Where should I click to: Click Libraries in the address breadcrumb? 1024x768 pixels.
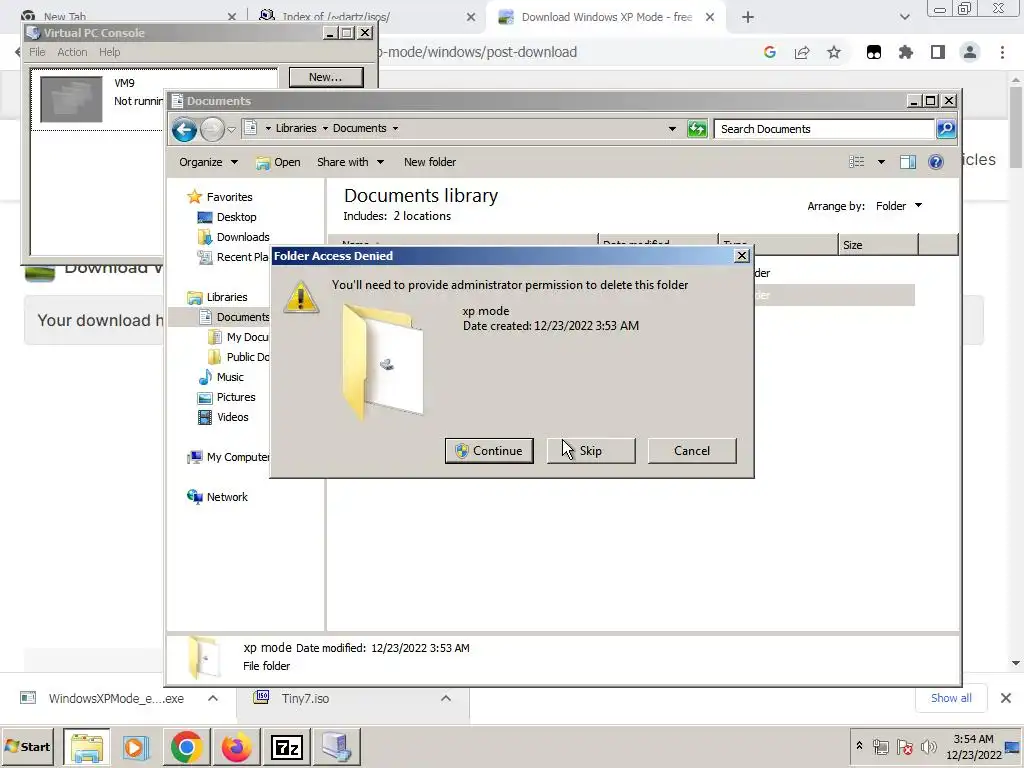[296, 128]
